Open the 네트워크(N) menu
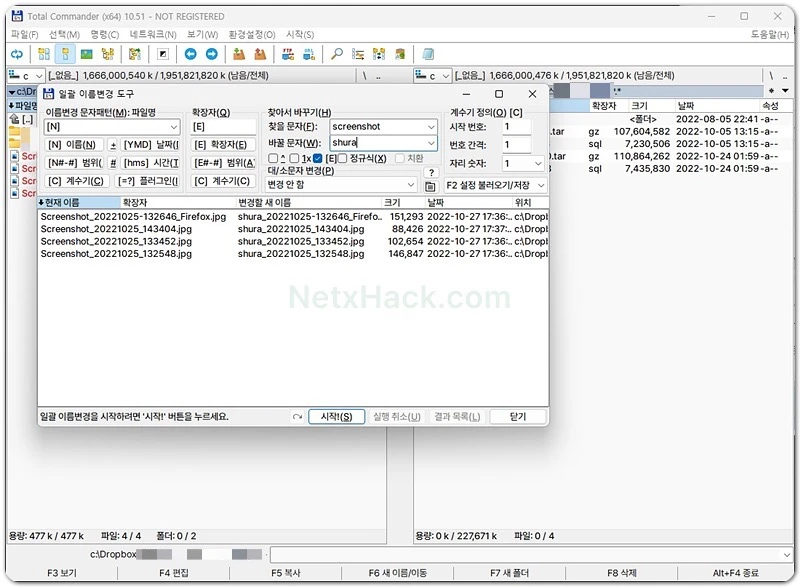800x587 pixels. (x=153, y=34)
